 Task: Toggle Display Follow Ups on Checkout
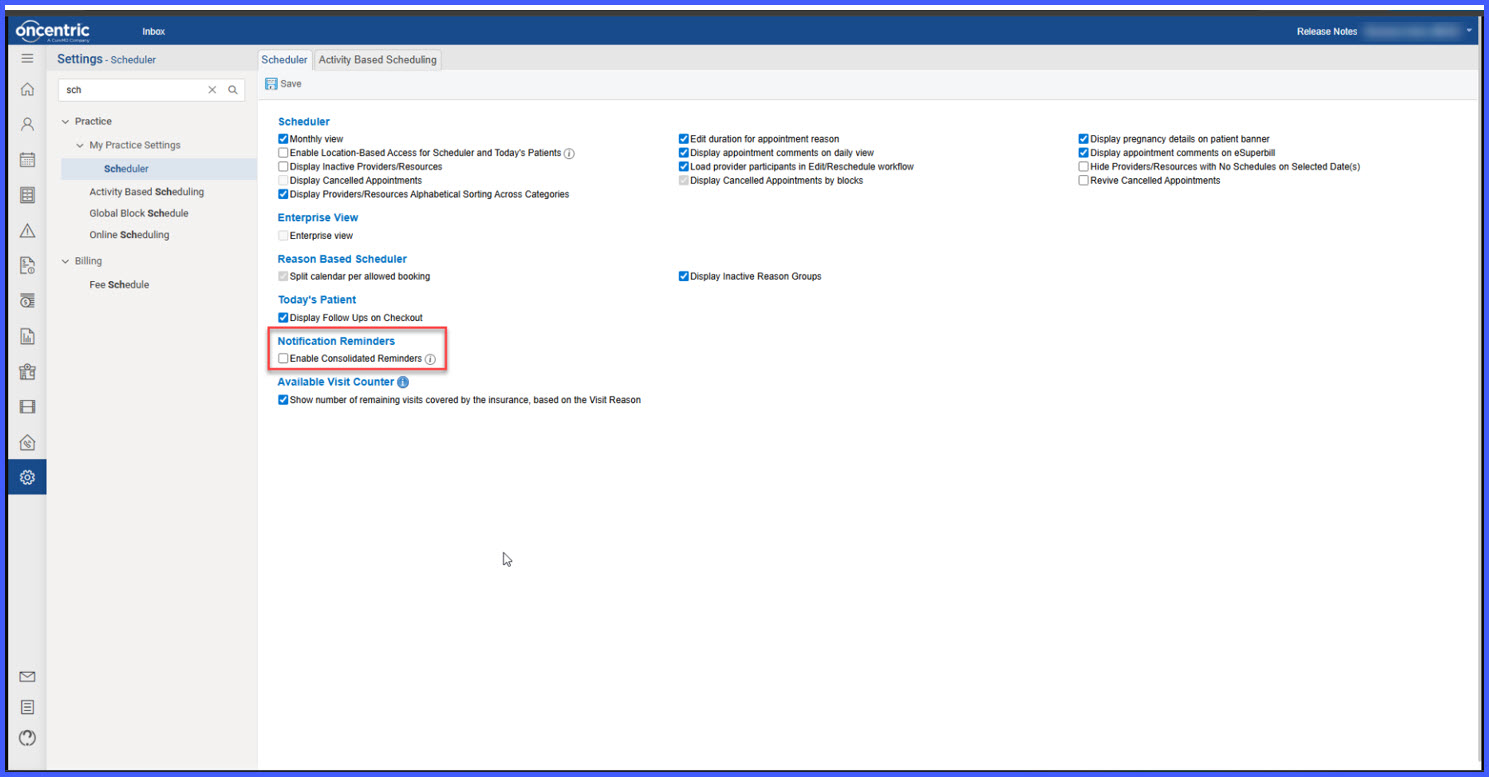[283, 318]
